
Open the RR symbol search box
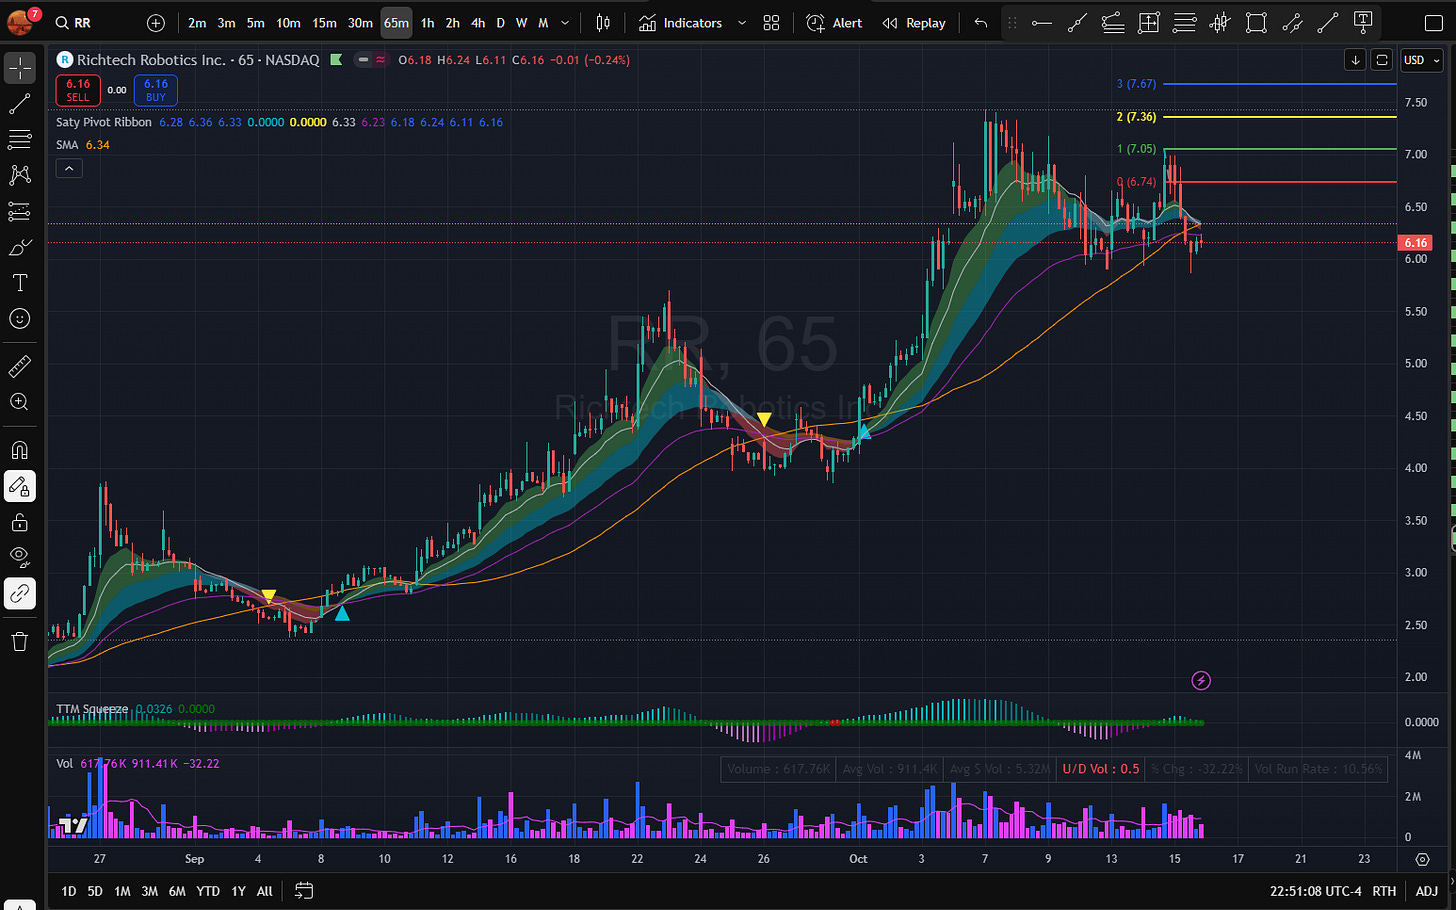73,23
